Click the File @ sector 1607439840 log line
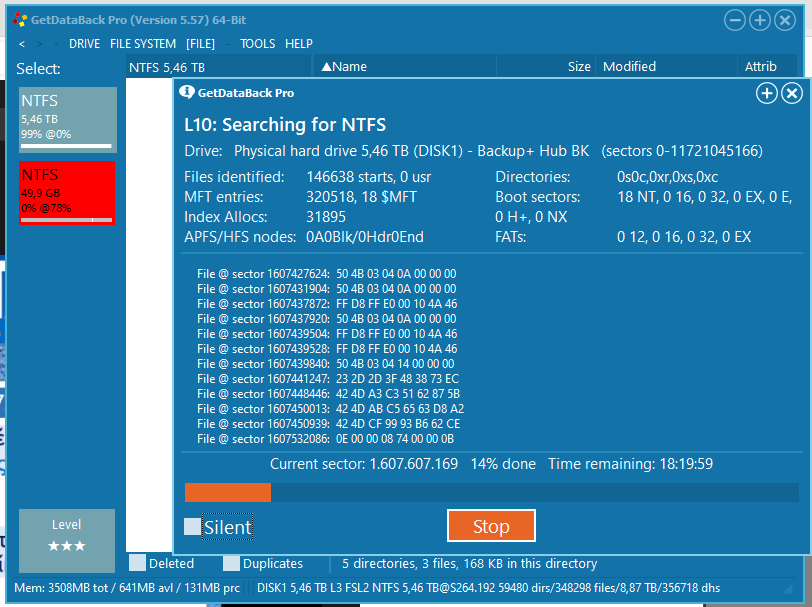This screenshot has width=812, height=607. (x=326, y=364)
